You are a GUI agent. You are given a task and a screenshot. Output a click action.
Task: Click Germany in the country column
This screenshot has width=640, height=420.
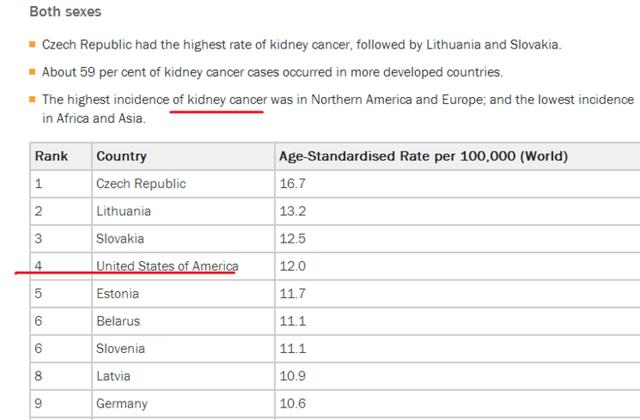122,403
